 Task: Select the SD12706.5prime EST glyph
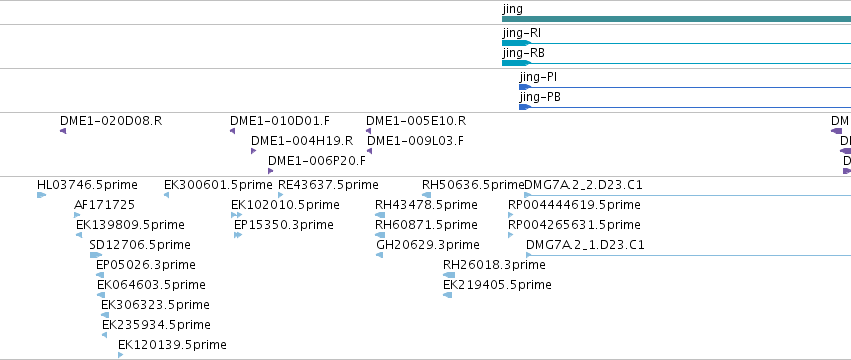tap(96, 255)
